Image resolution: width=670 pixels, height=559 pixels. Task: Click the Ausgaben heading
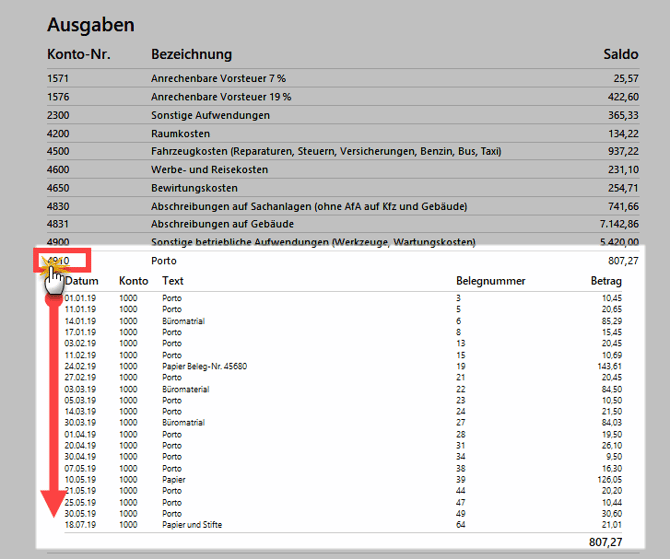(x=90, y=25)
